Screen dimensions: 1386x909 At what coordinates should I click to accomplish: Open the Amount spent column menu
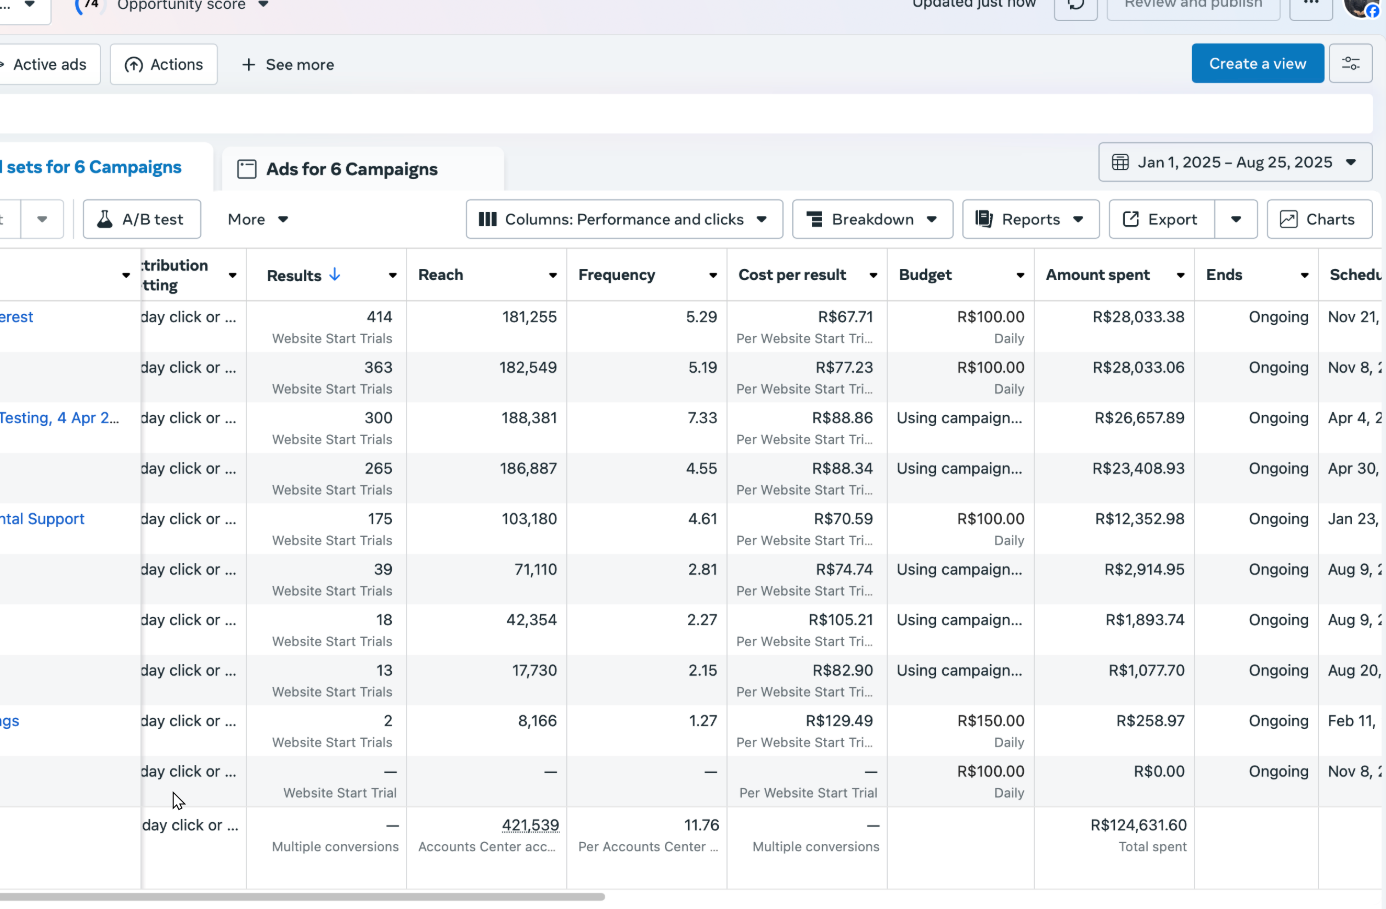[x=1181, y=276]
